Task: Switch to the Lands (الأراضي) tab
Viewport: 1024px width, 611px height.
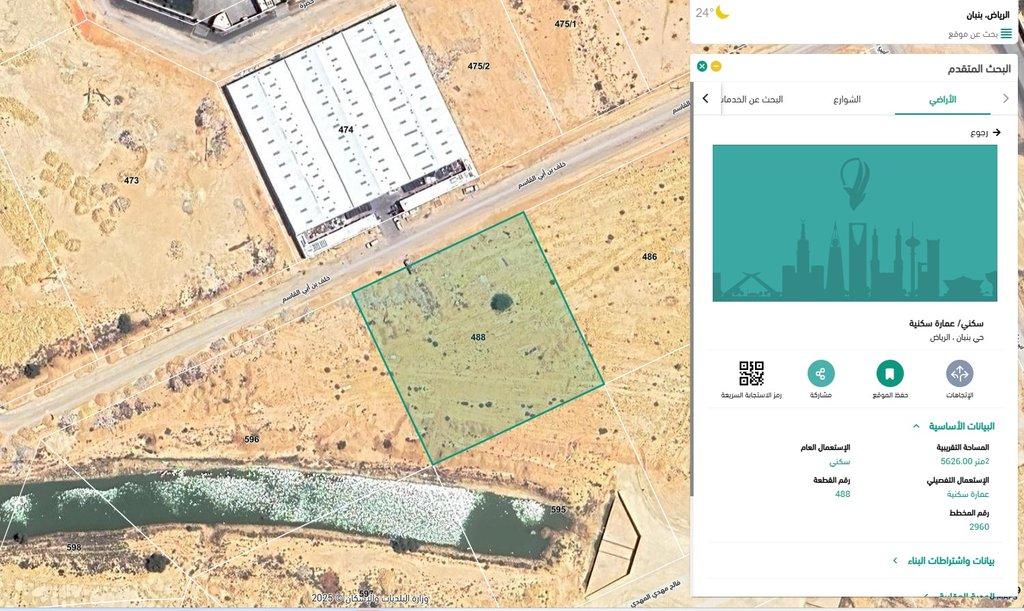Action: tap(942, 100)
